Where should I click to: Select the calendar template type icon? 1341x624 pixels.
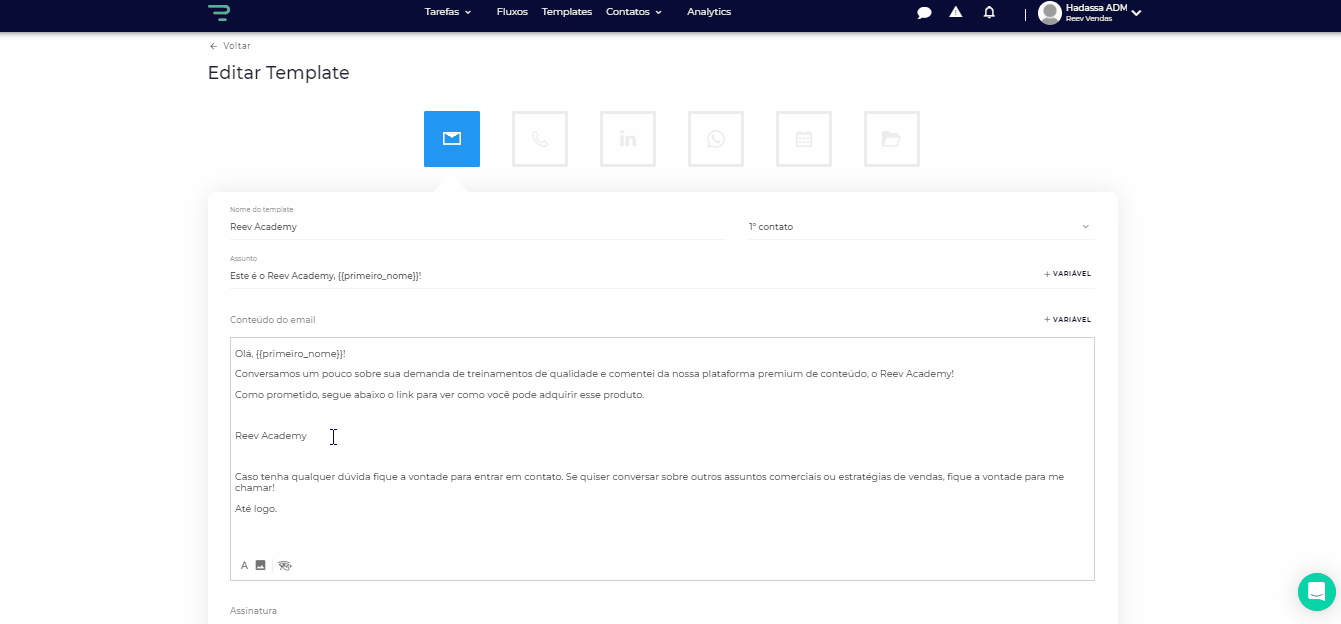tap(804, 139)
